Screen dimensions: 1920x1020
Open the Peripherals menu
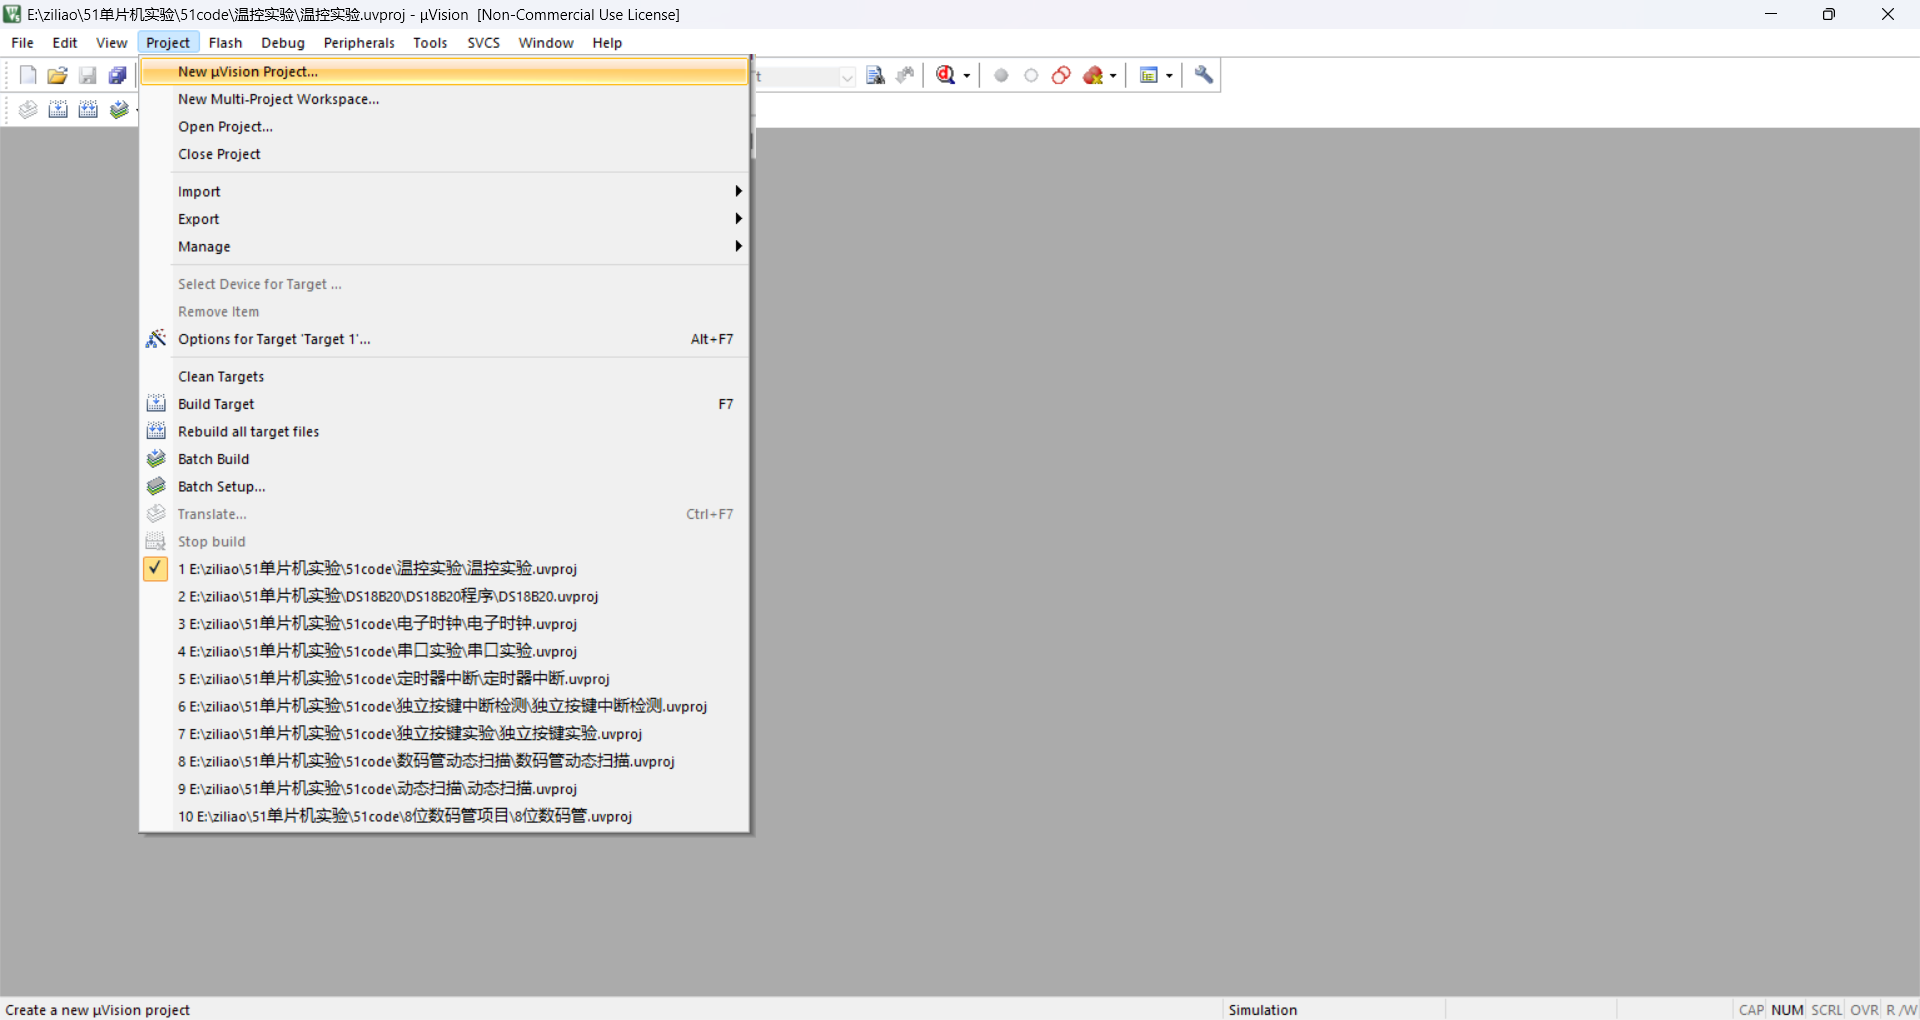coord(359,43)
